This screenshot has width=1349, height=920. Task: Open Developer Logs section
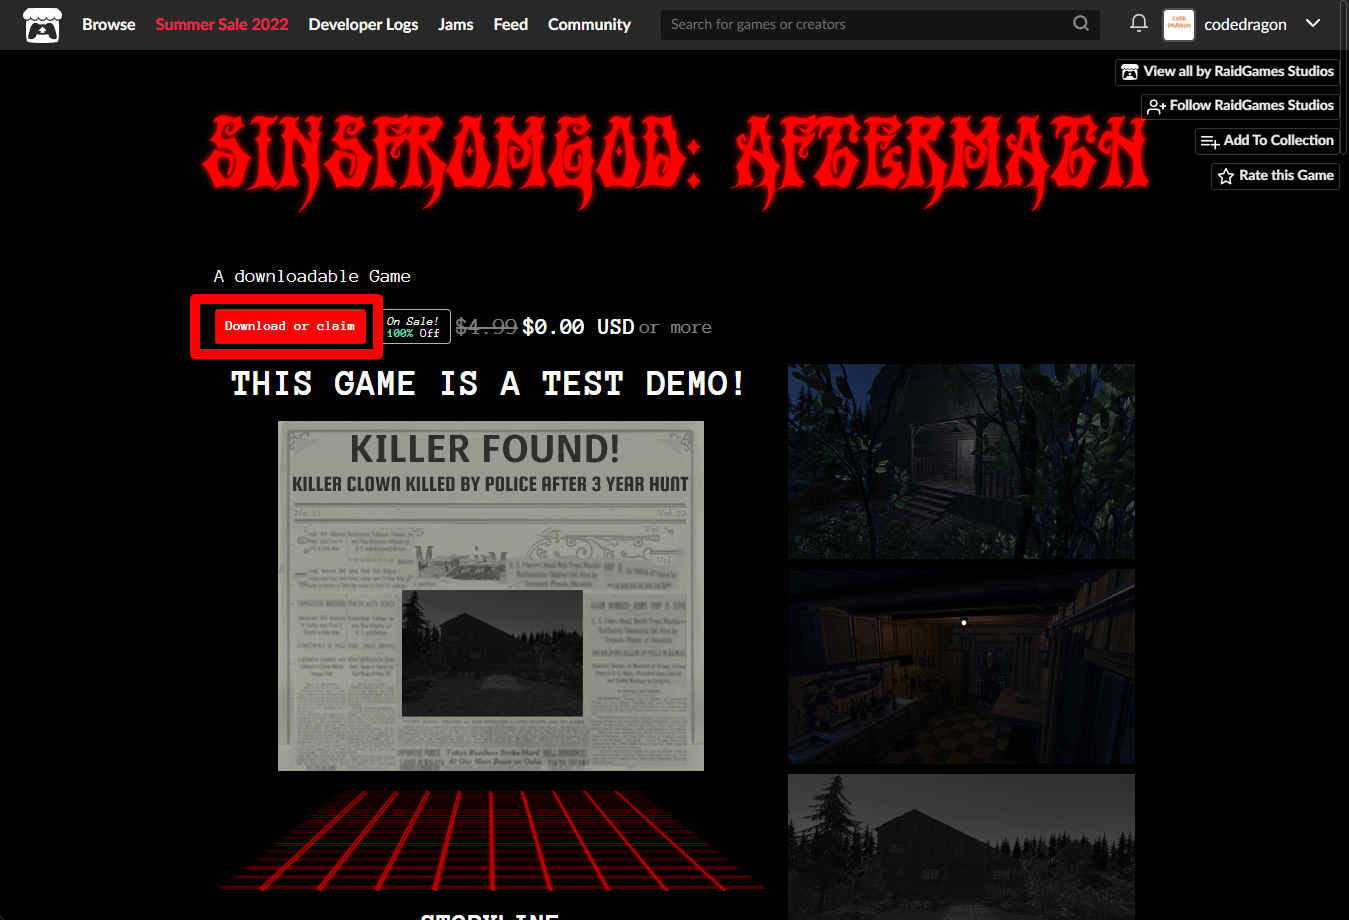pos(363,24)
